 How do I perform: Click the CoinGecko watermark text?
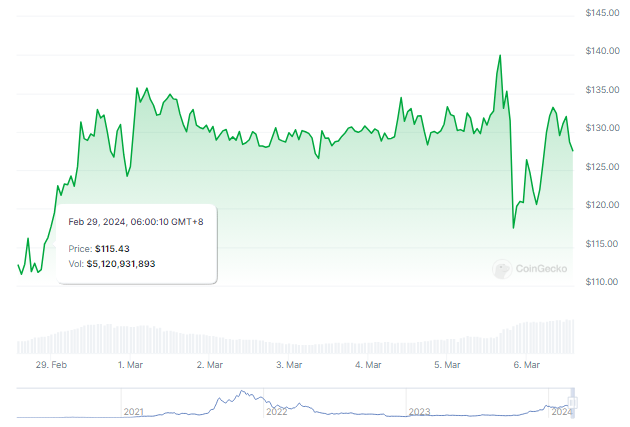542,269
